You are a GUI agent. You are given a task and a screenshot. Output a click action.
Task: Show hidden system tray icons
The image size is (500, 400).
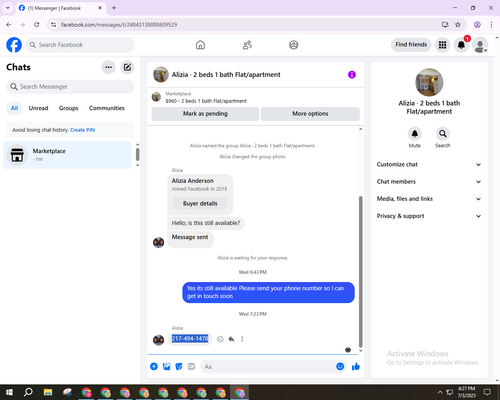[440, 392]
